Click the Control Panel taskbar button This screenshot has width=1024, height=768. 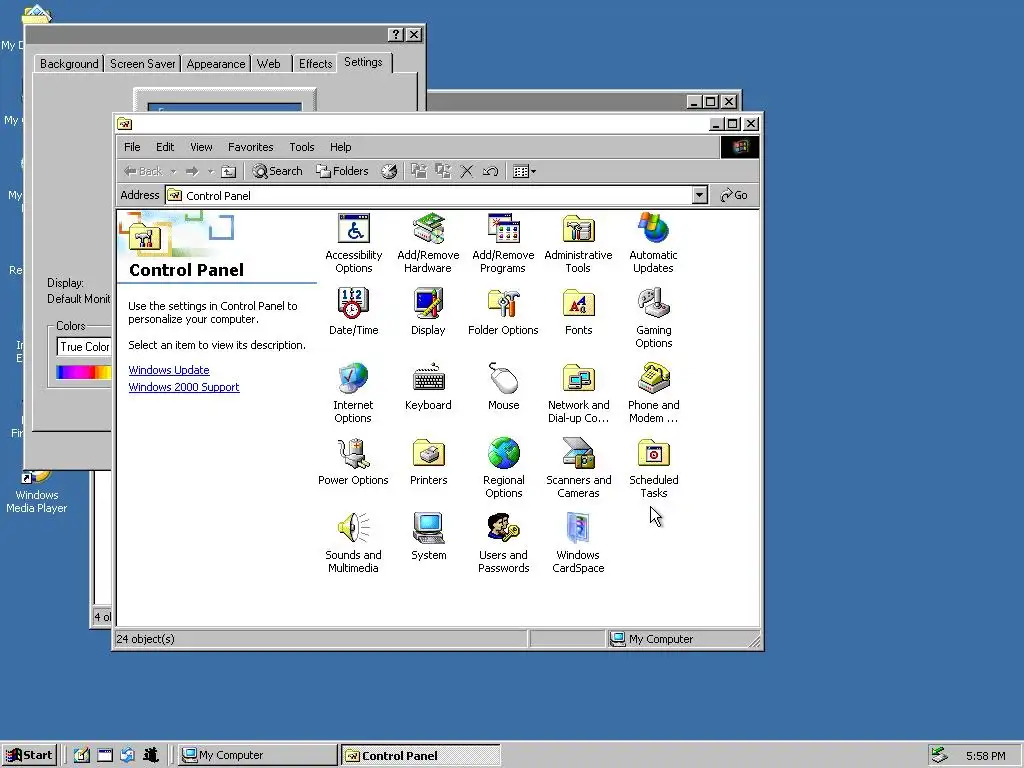coord(421,755)
